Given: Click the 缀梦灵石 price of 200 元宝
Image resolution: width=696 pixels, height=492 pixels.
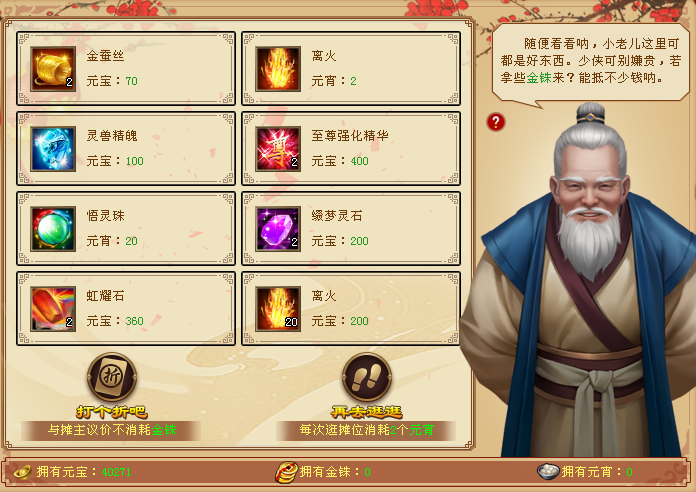Looking at the screenshot, I should point(340,241).
